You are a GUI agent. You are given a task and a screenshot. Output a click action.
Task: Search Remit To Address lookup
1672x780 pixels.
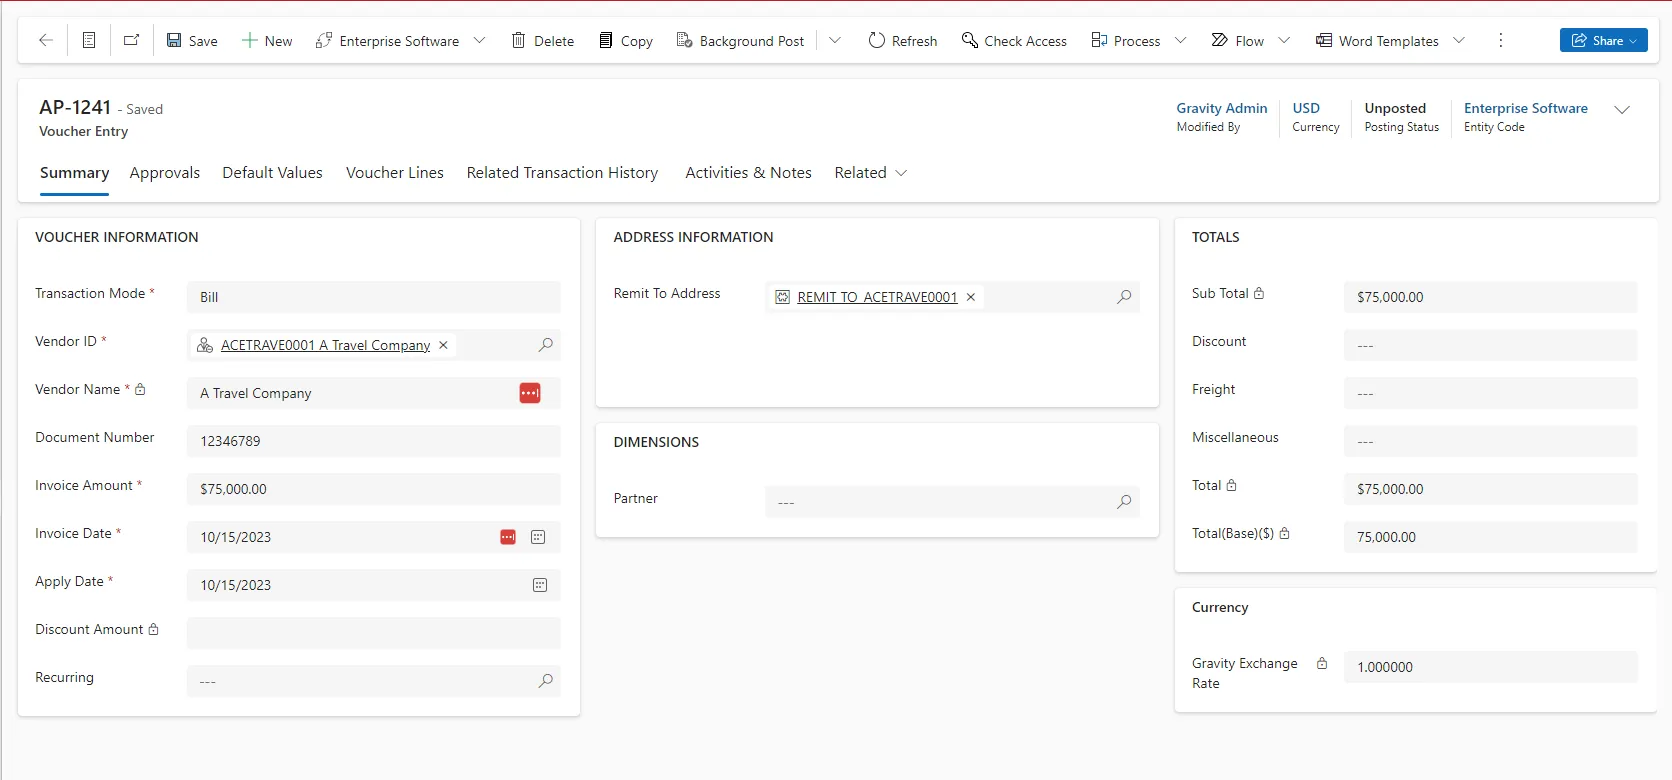click(x=1124, y=297)
